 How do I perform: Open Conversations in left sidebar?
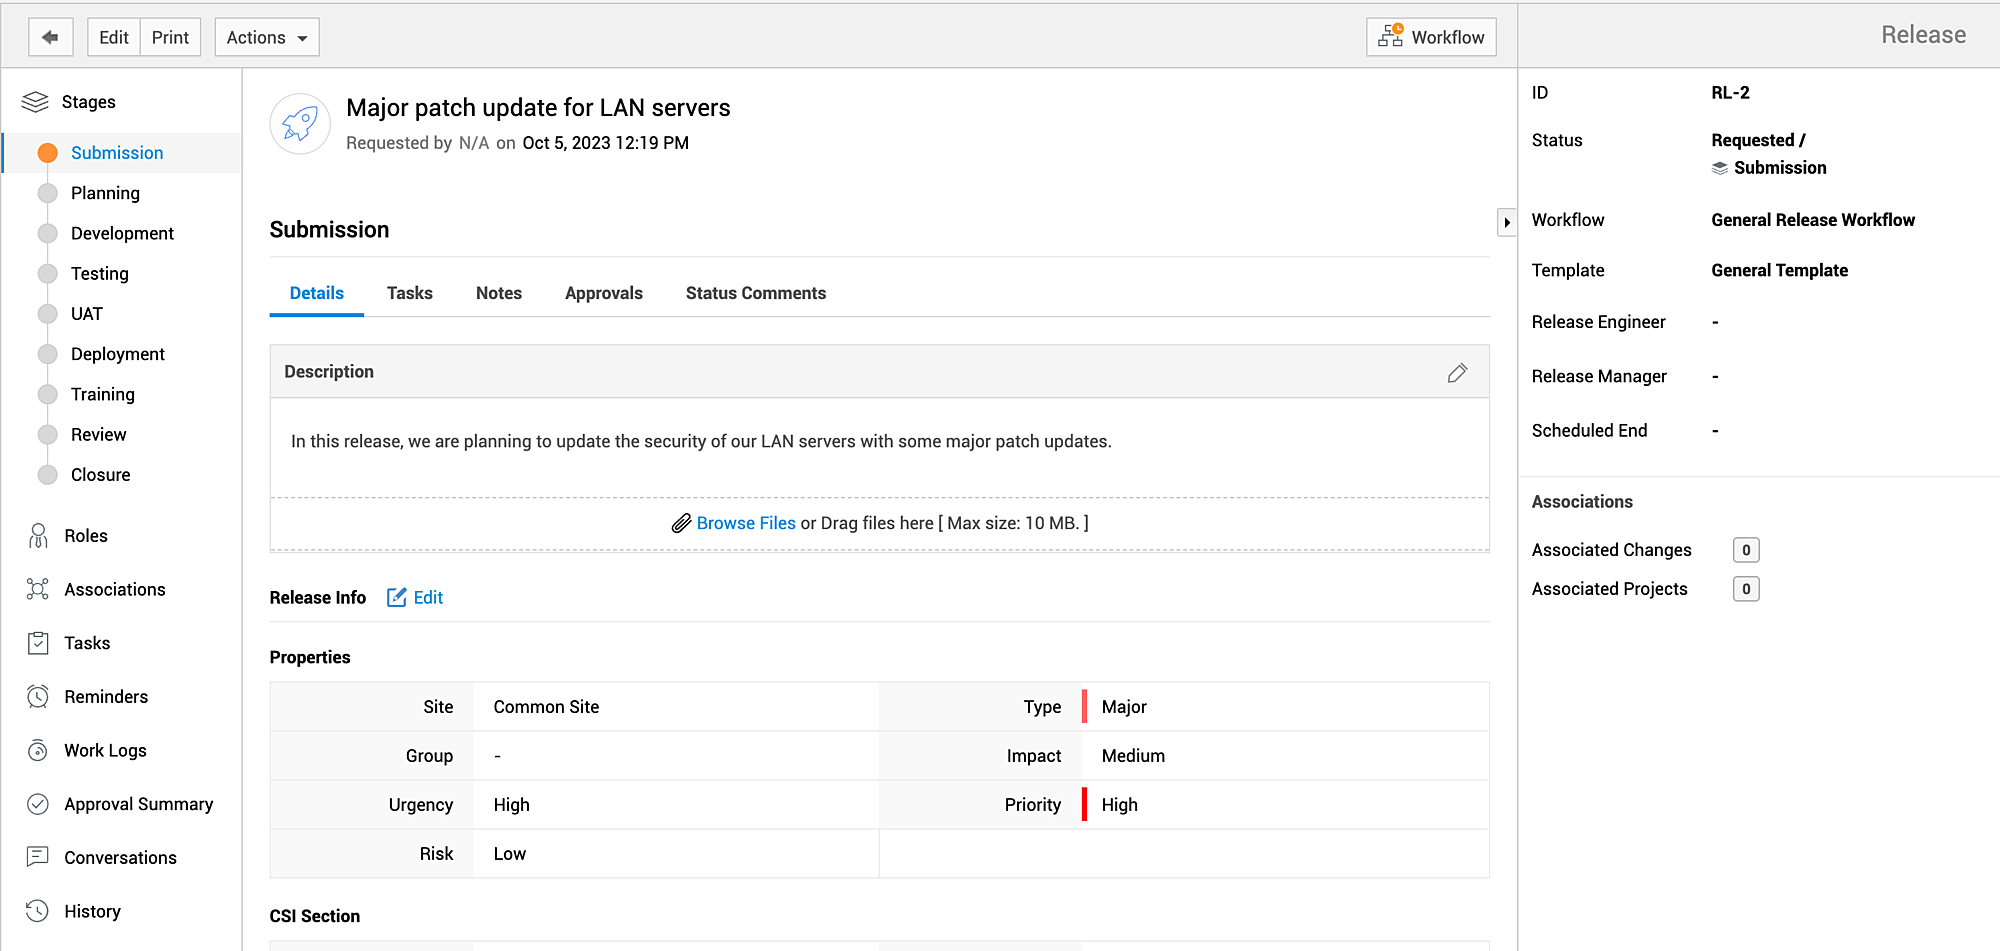tap(120, 858)
